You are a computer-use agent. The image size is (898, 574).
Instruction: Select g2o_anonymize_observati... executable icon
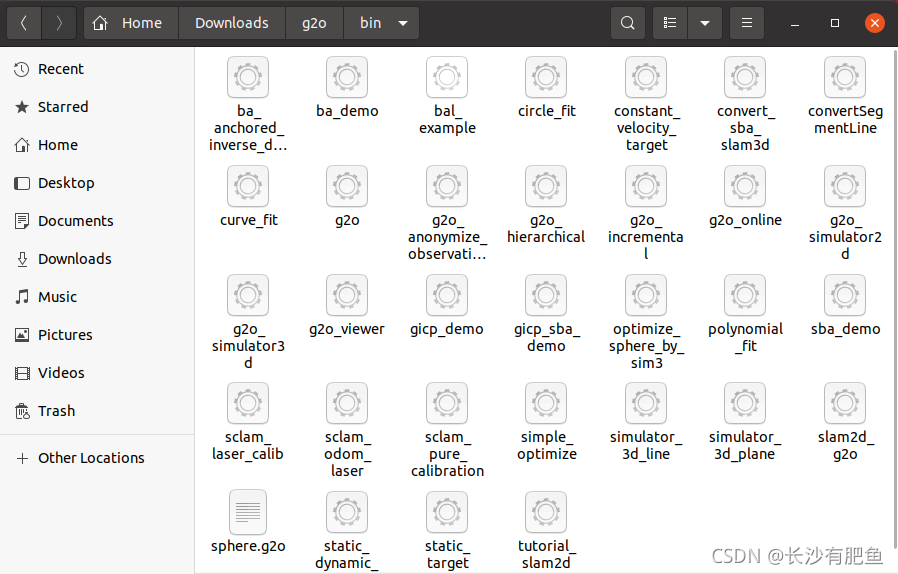(447, 186)
